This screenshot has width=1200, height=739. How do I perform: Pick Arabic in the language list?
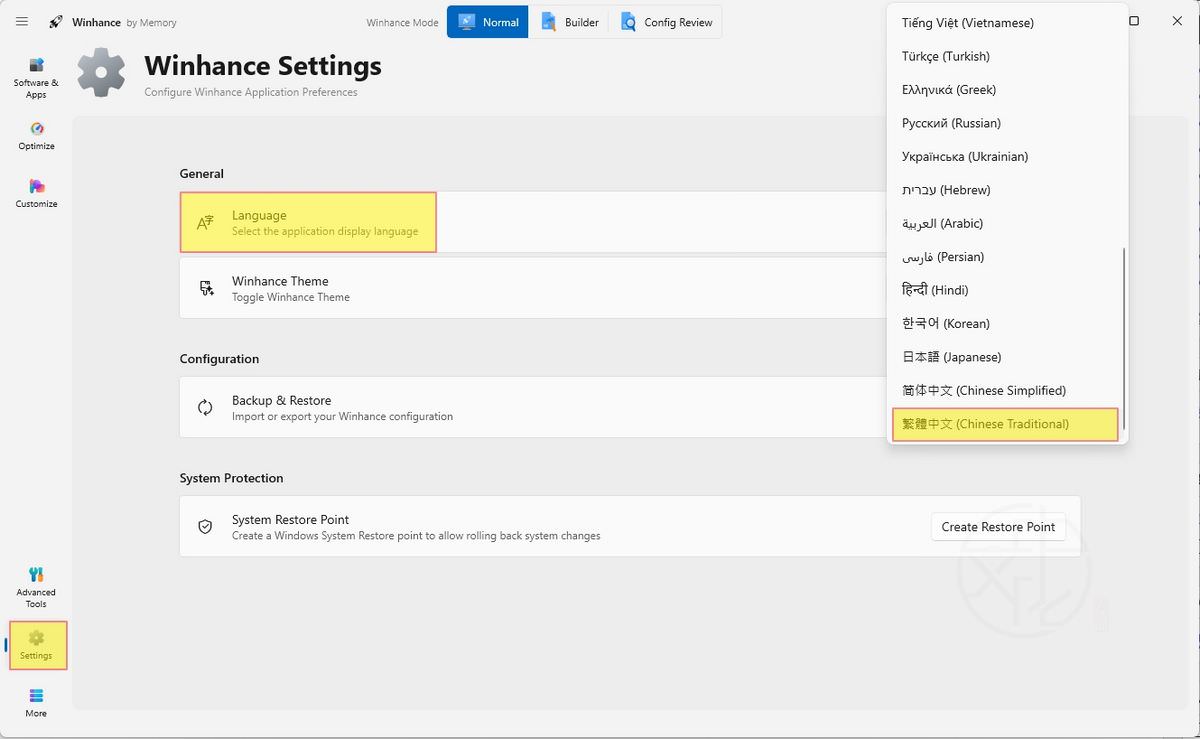coord(1007,223)
